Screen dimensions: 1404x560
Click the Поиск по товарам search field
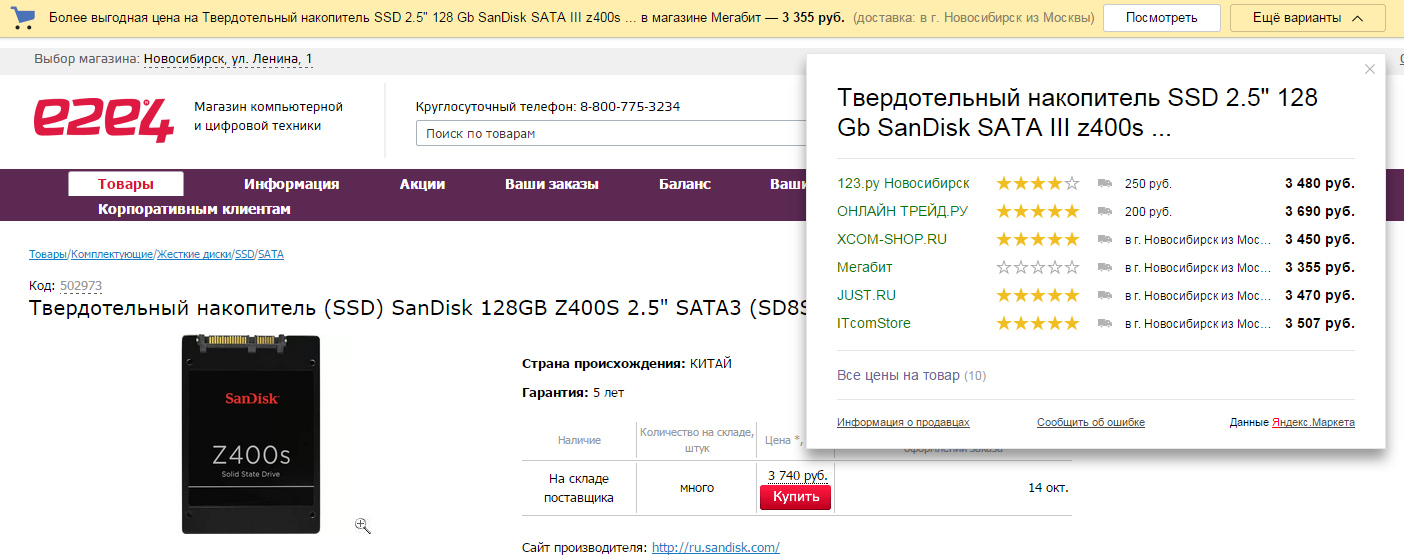(x=612, y=133)
